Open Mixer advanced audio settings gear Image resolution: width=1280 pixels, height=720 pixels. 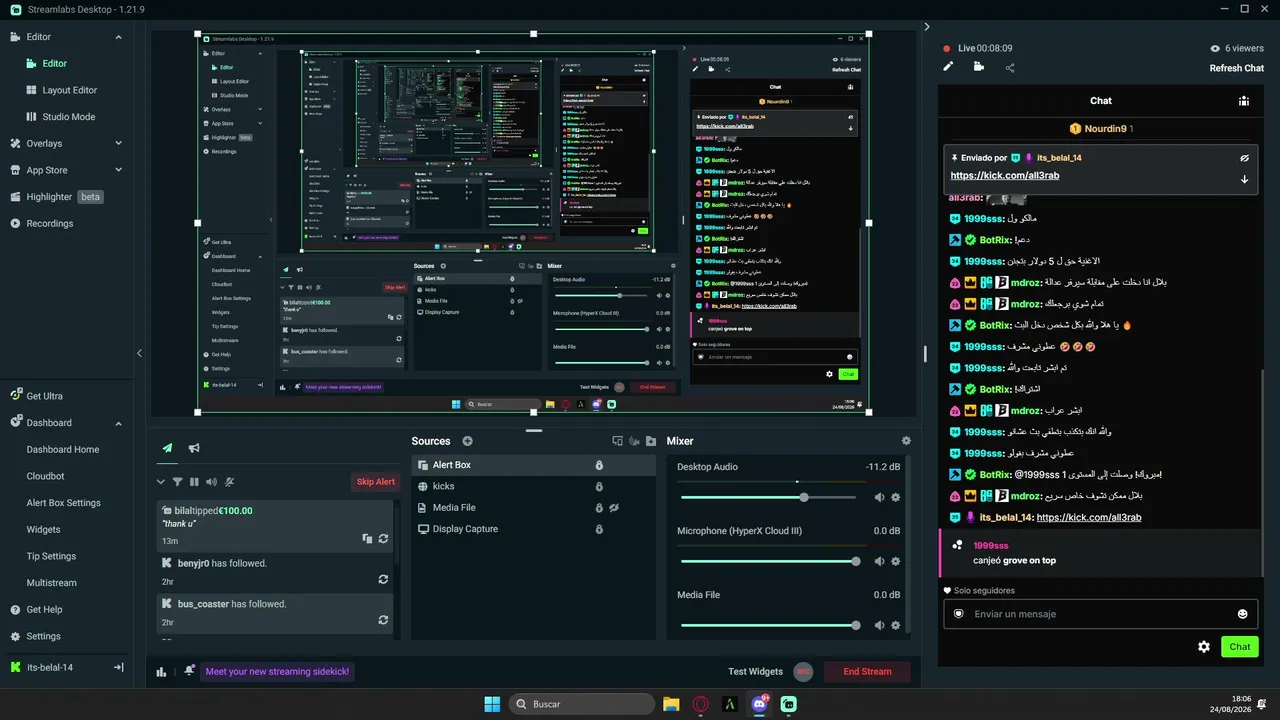[x=906, y=441]
